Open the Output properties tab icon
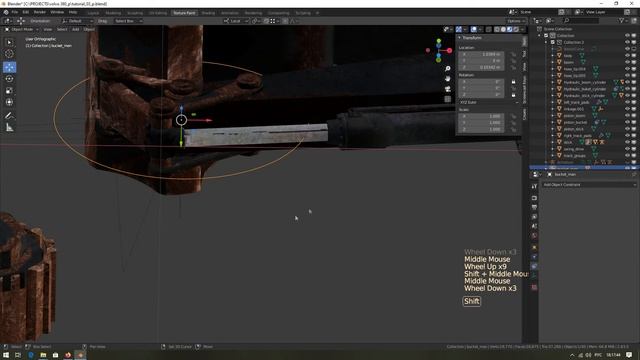The width and height of the screenshot is (640, 360). pos(534,207)
